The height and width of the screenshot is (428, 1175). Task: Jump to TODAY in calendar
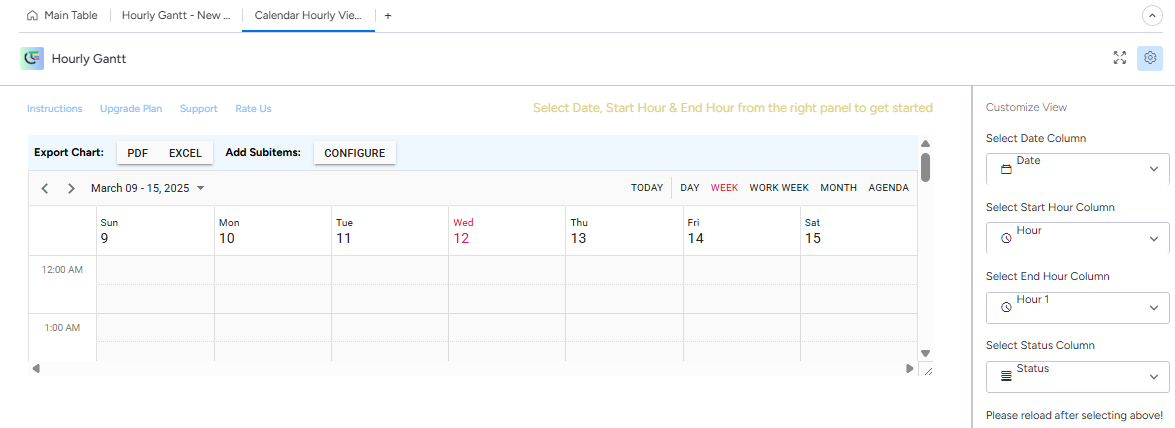(647, 188)
